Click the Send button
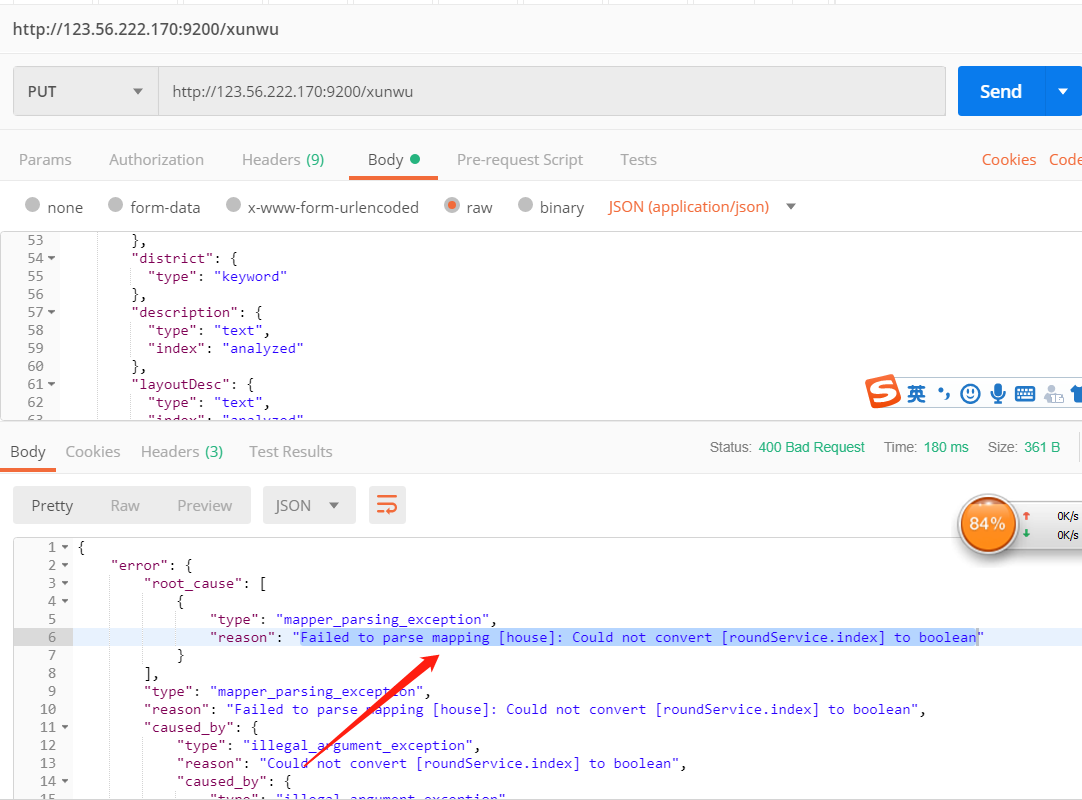The width and height of the screenshot is (1082, 800). (1001, 91)
